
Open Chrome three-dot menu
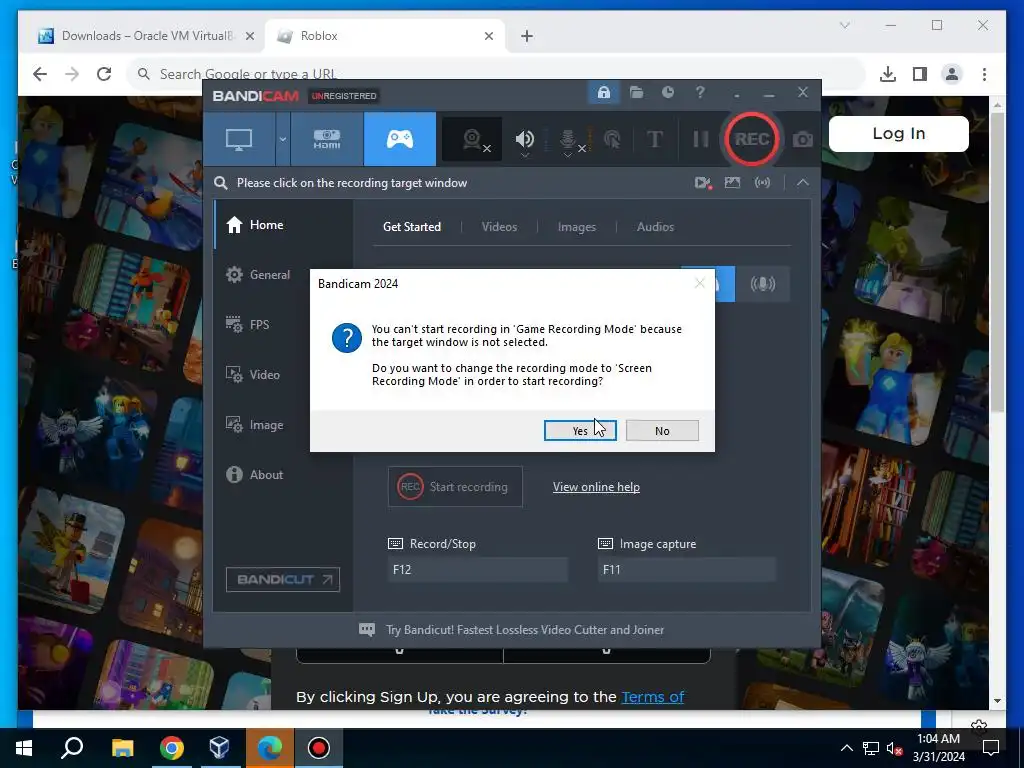pyautogui.click(x=984, y=74)
